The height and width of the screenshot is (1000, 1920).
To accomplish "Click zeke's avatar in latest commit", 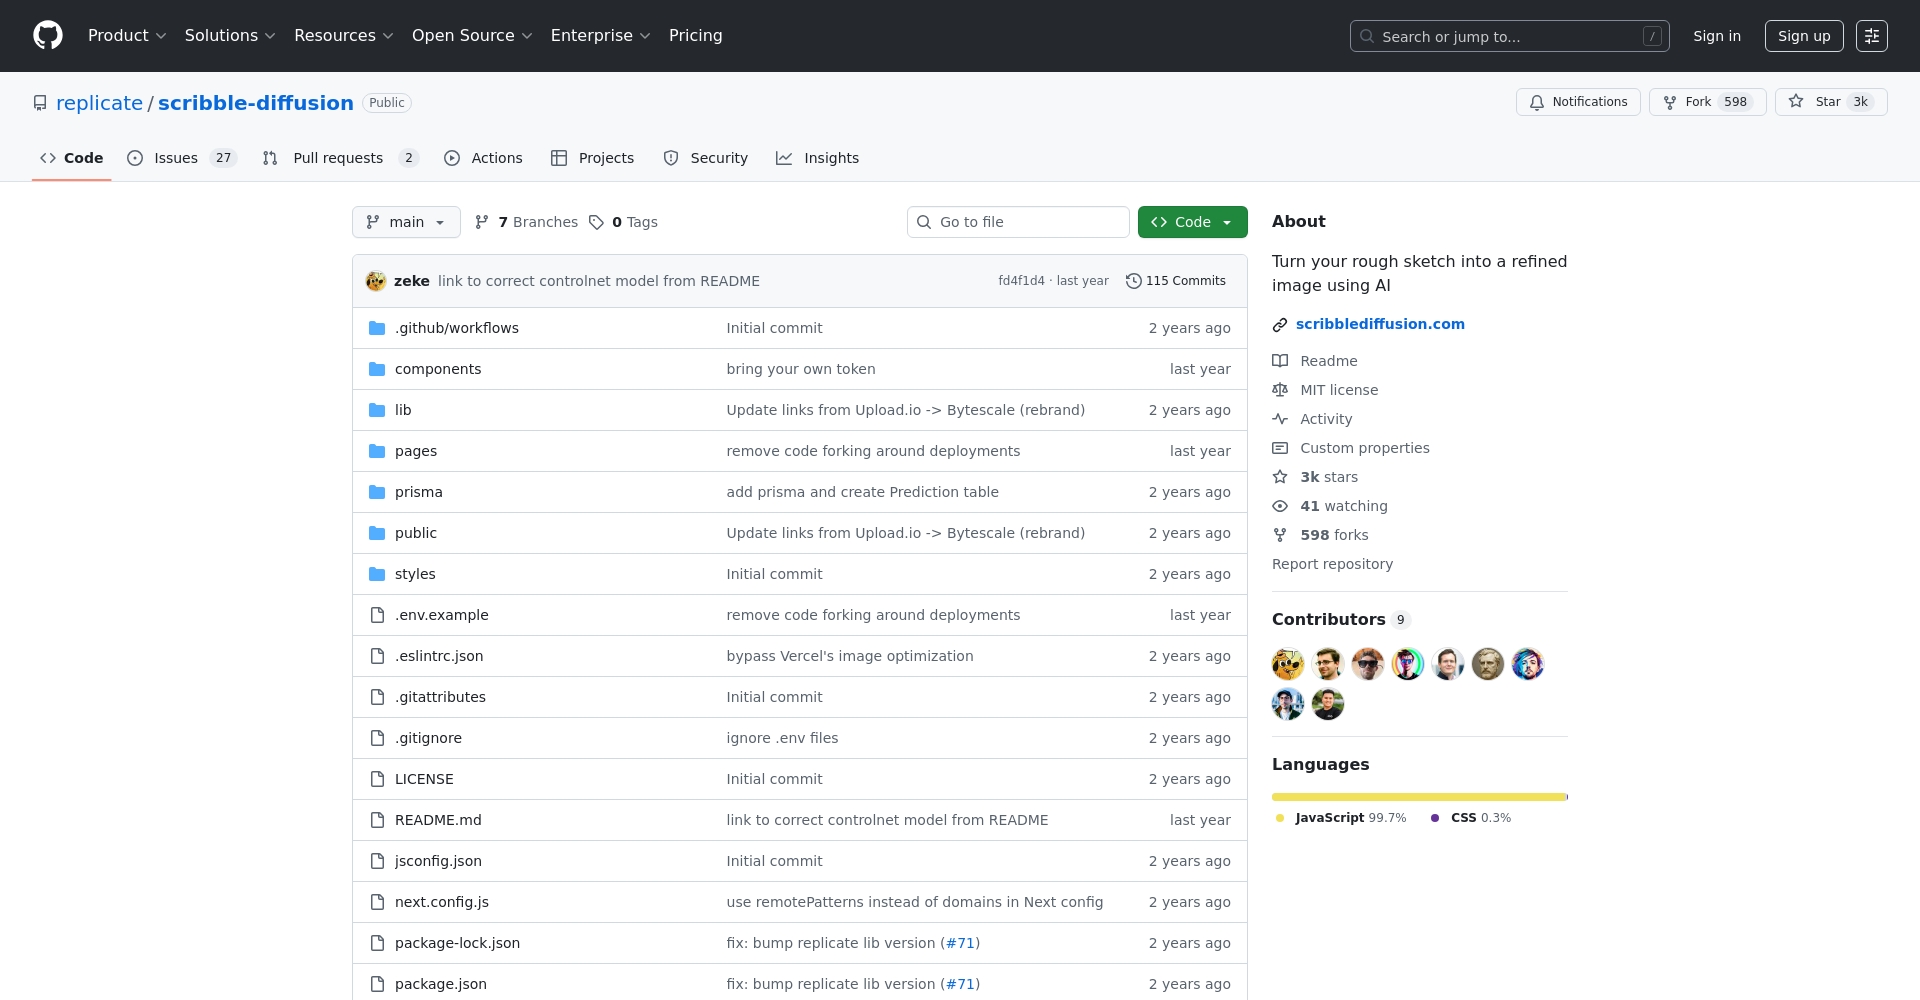I will [x=376, y=281].
